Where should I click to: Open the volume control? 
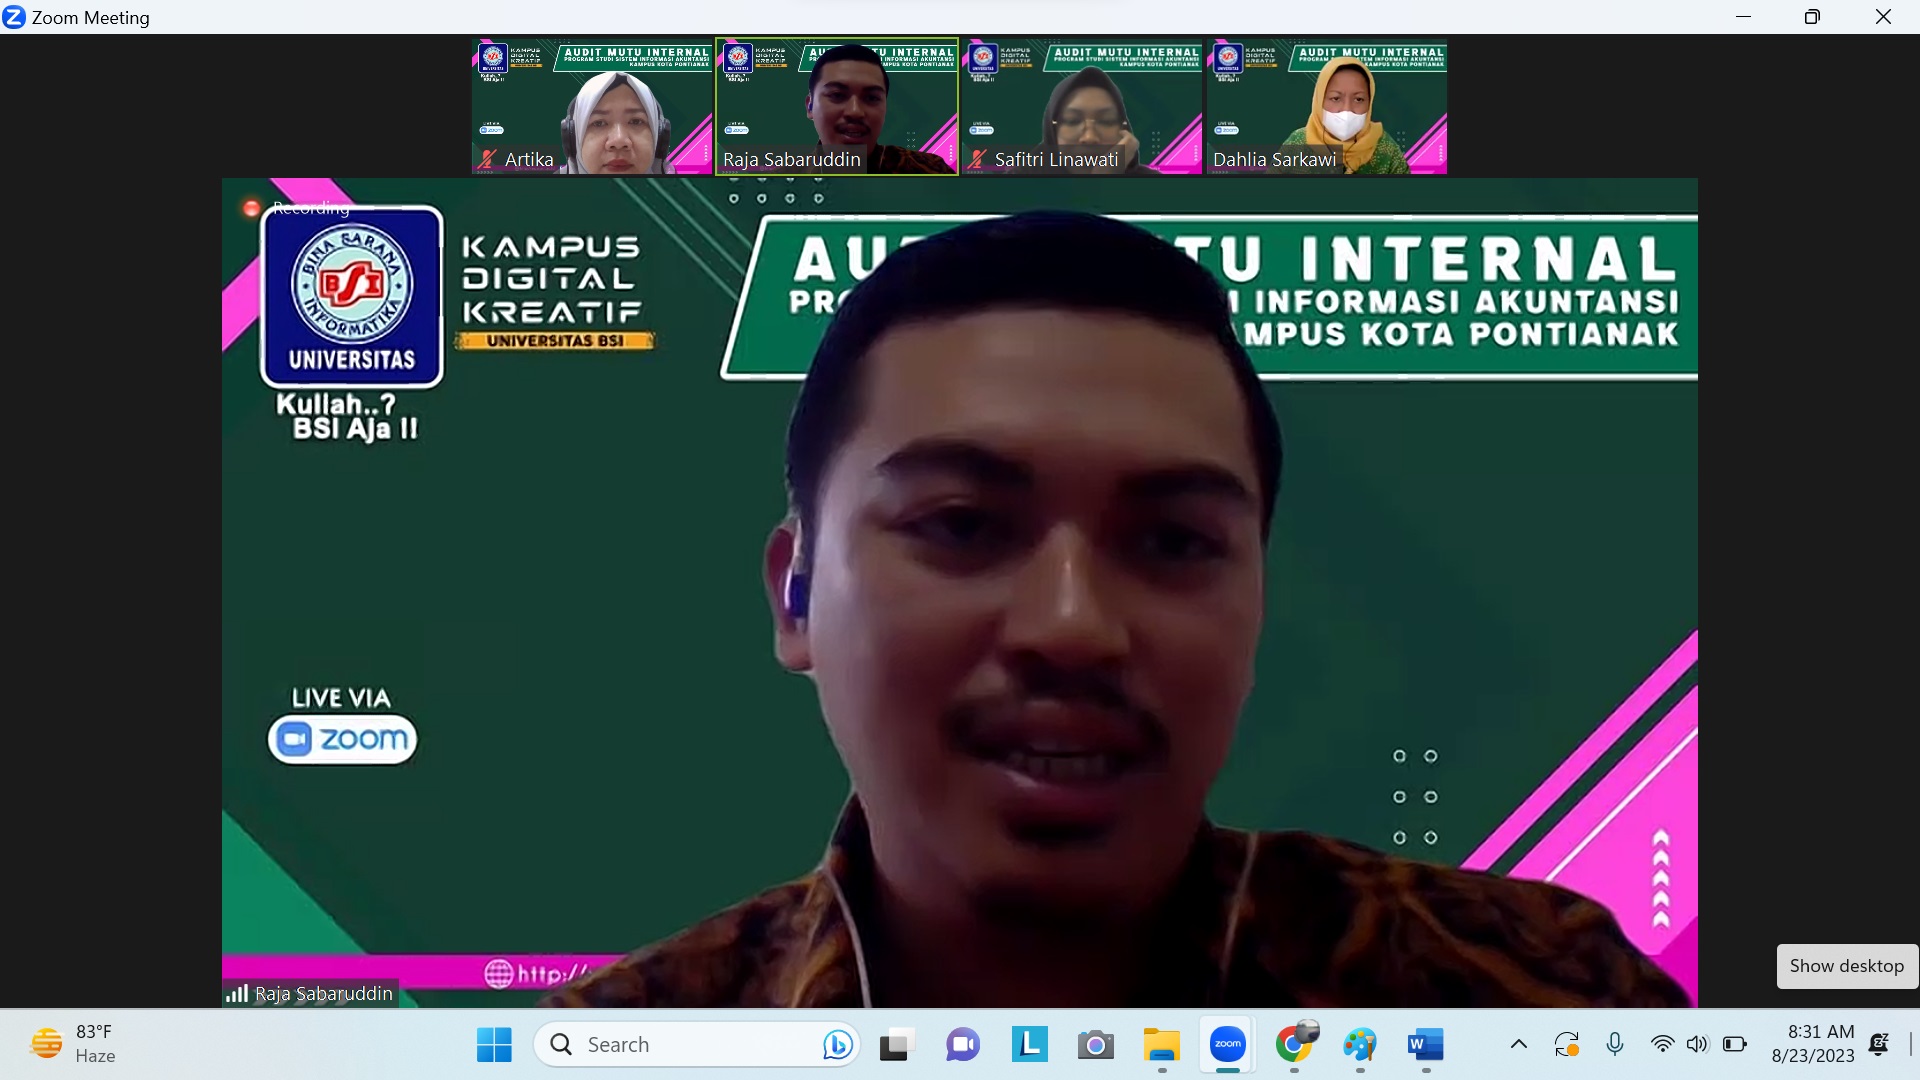click(1697, 1045)
